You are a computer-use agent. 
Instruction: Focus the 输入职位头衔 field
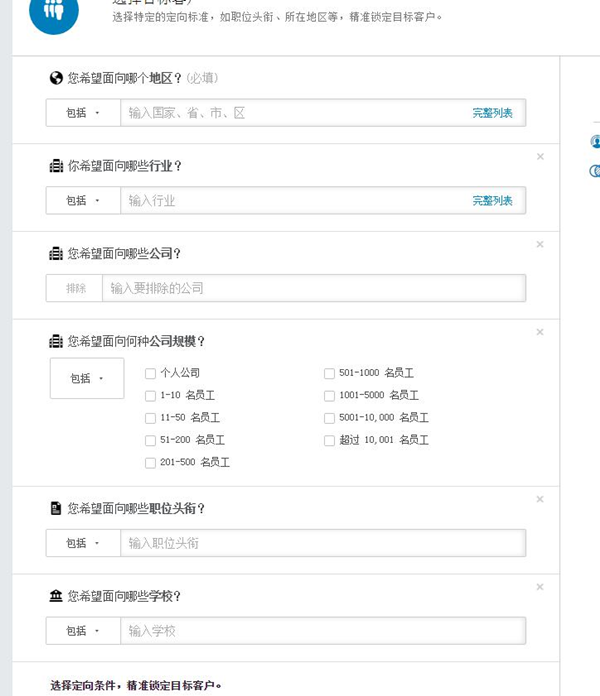(323, 543)
